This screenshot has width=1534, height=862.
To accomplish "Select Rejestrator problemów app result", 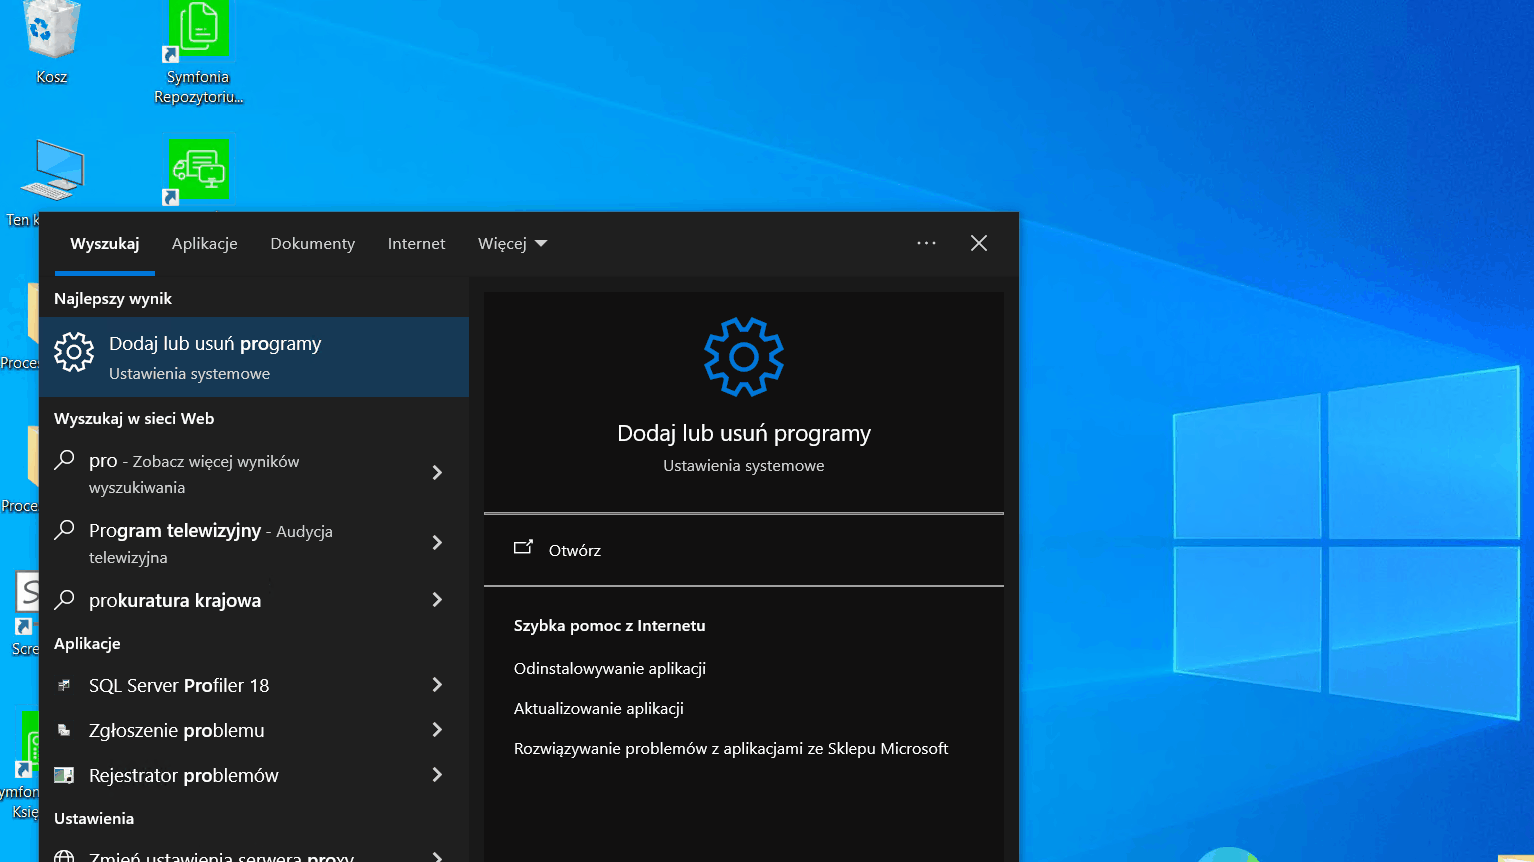I will [254, 775].
